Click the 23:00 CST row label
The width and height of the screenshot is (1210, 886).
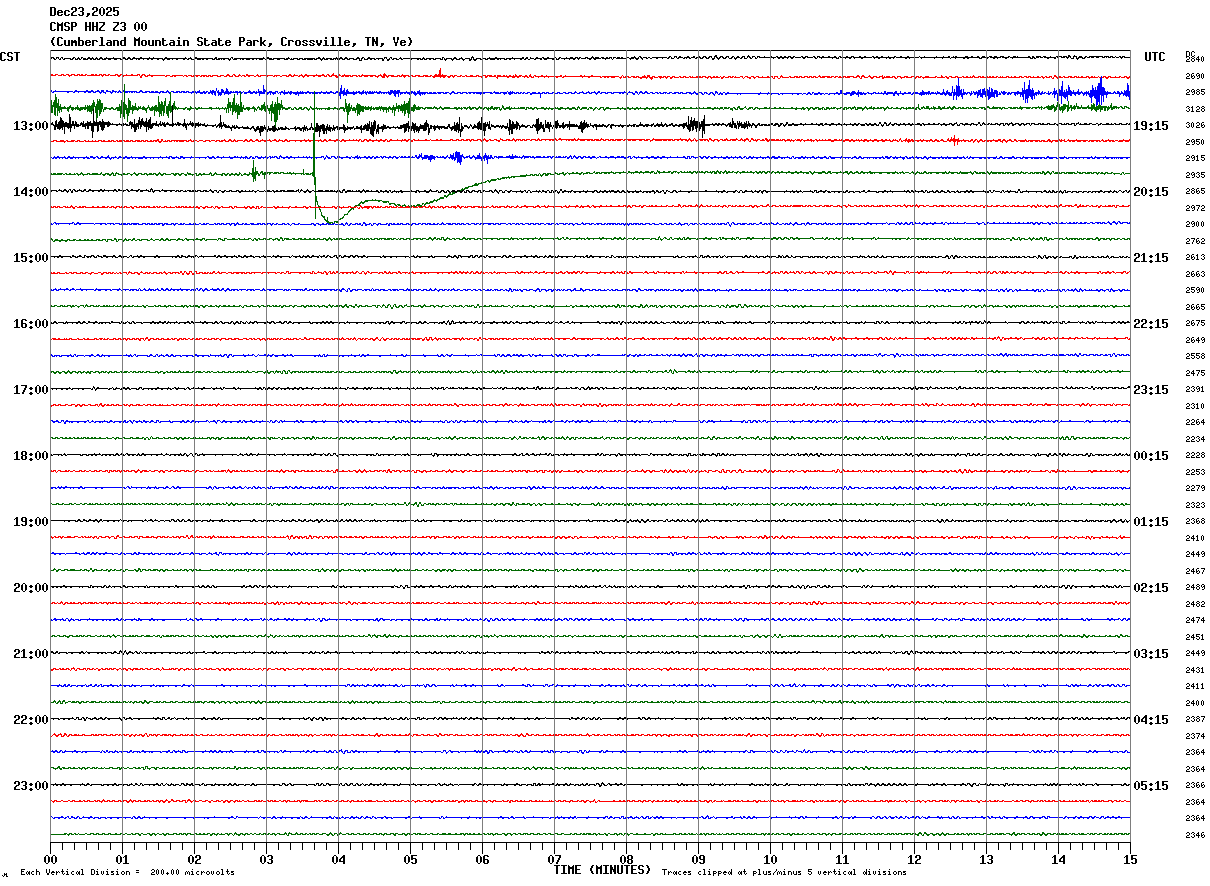pyautogui.click(x=30, y=786)
